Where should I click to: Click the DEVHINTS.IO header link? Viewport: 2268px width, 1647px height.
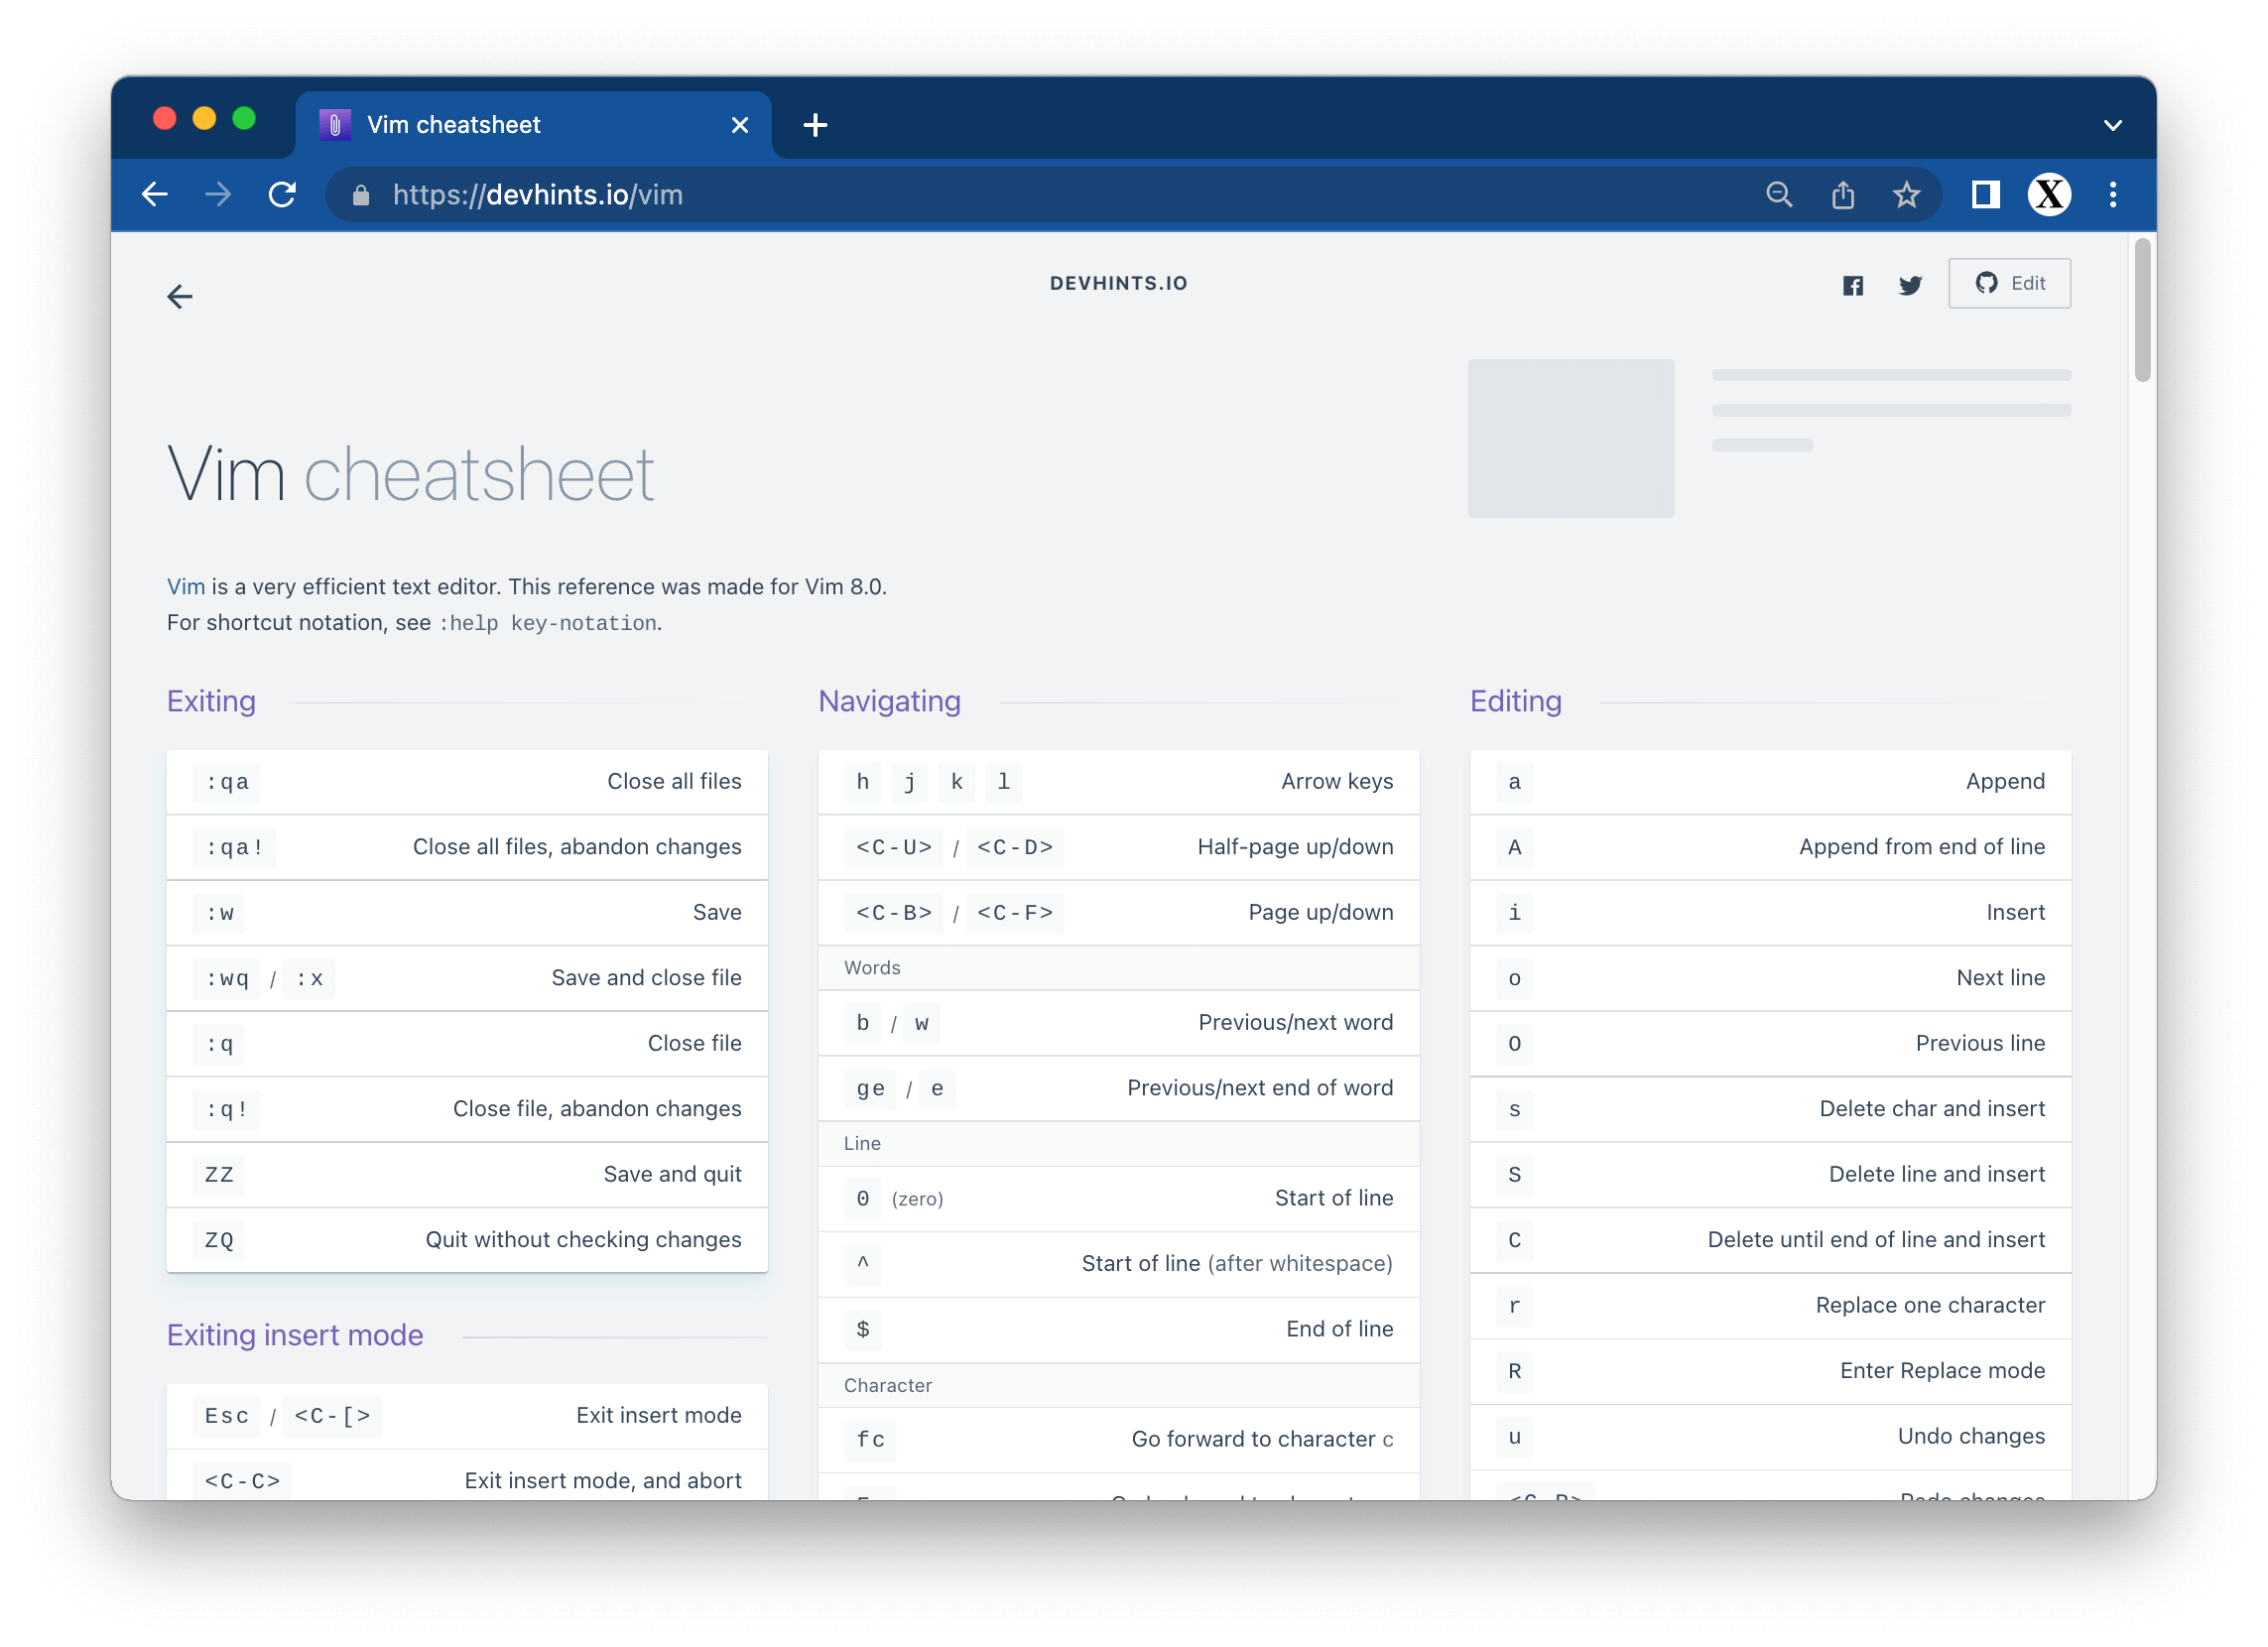1118,283
